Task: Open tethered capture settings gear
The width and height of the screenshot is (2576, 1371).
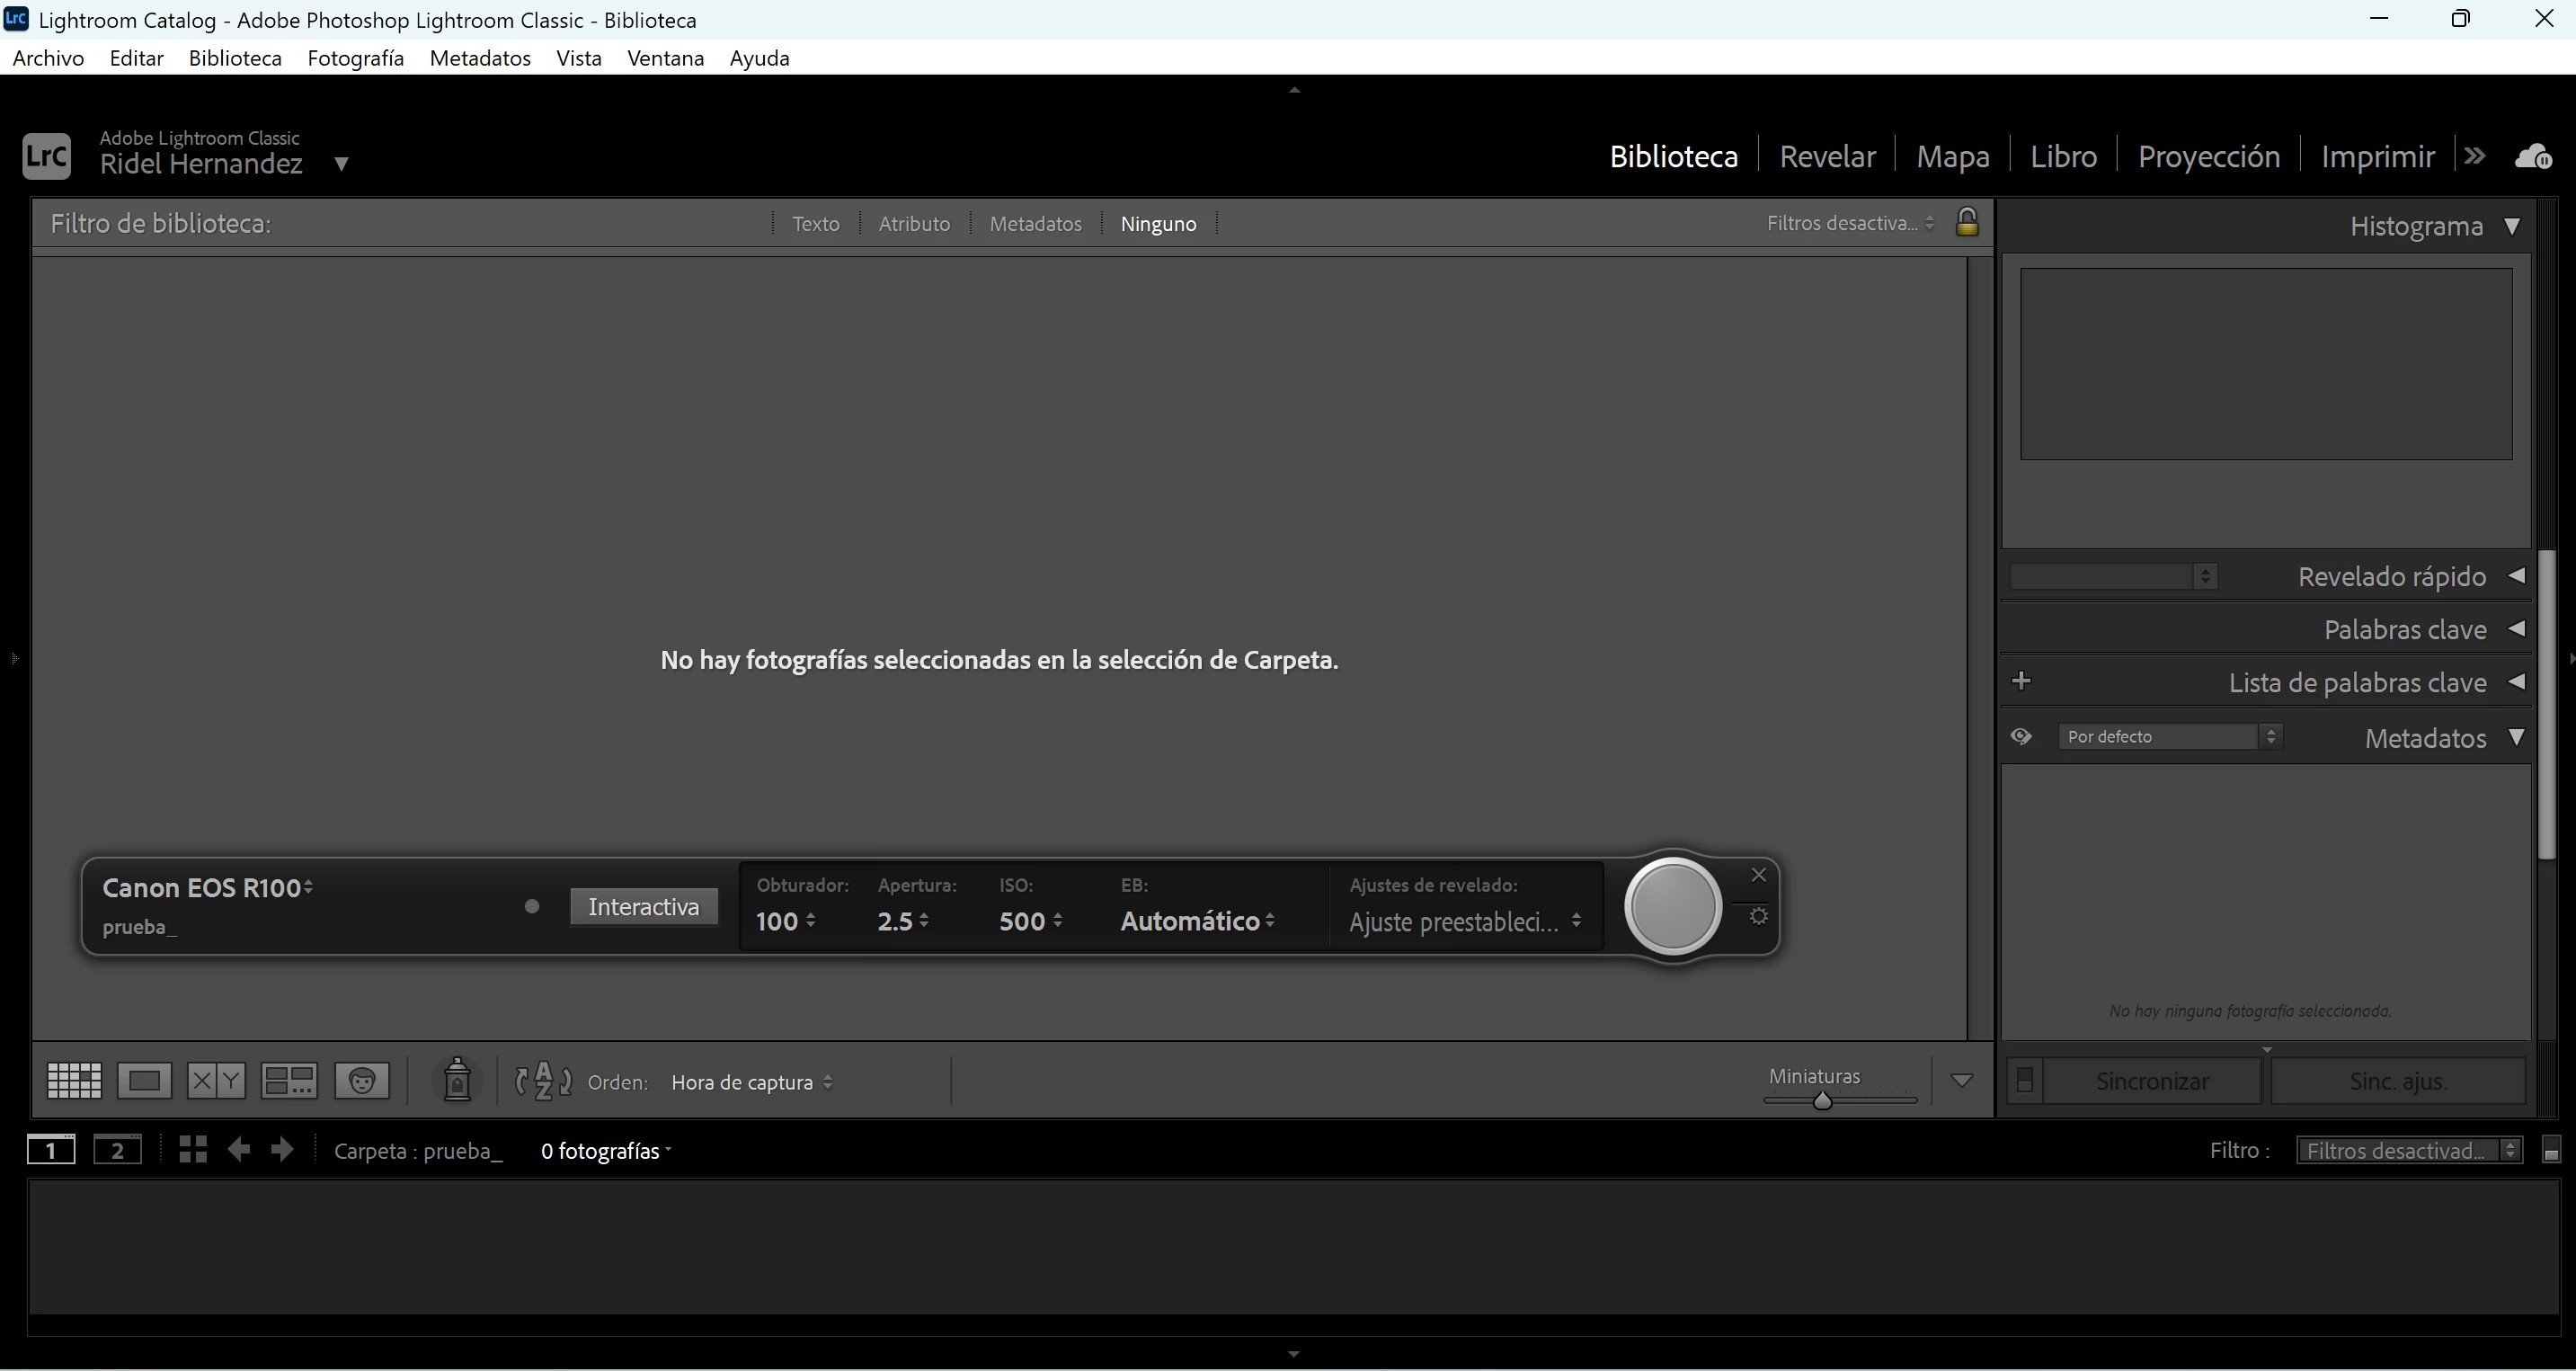Action: [1759, 917]
